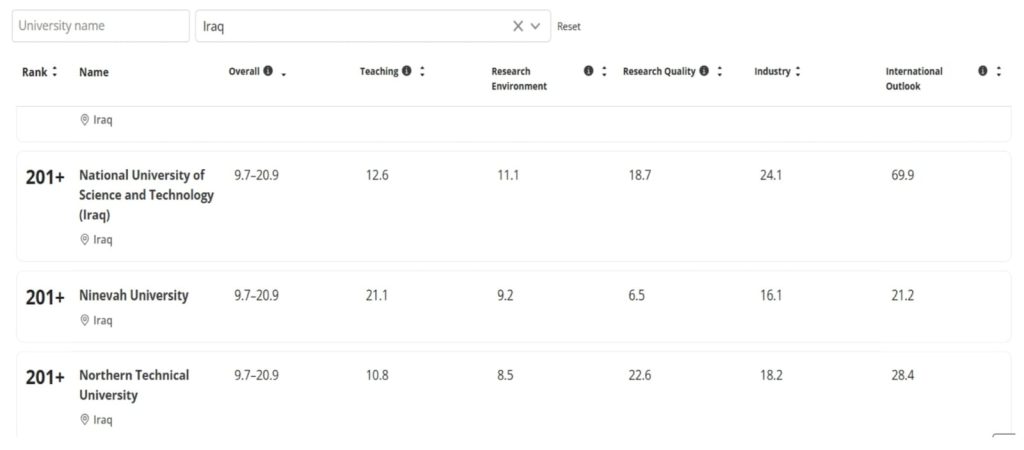Sort table by Industry score
1024x450 pixels.
[x=798, y=72]
